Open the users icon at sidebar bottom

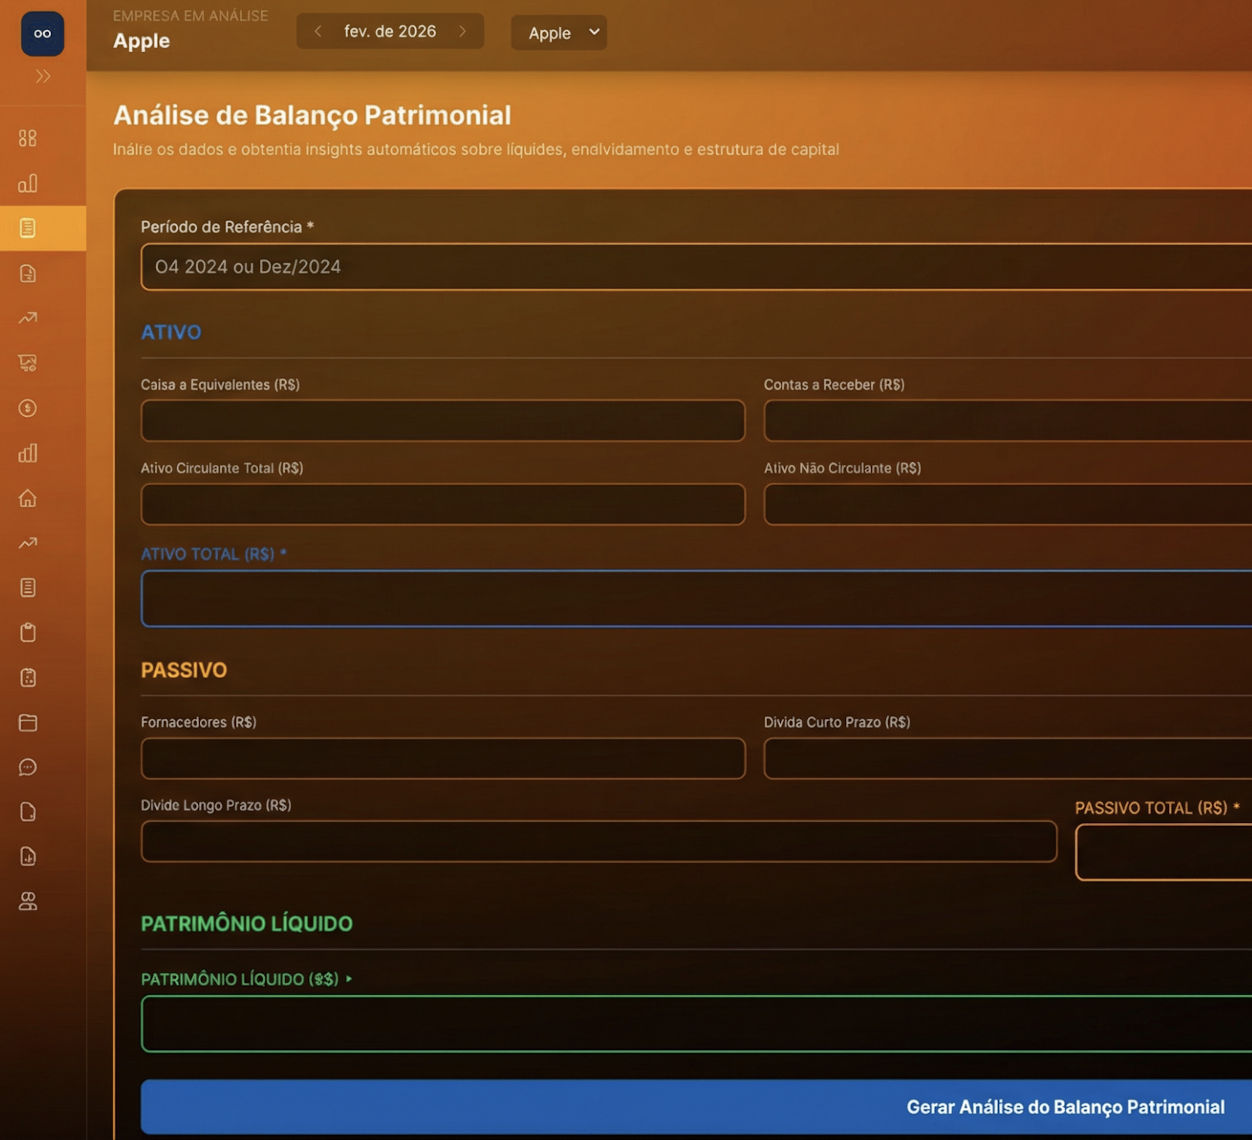(x=28, y=902)
